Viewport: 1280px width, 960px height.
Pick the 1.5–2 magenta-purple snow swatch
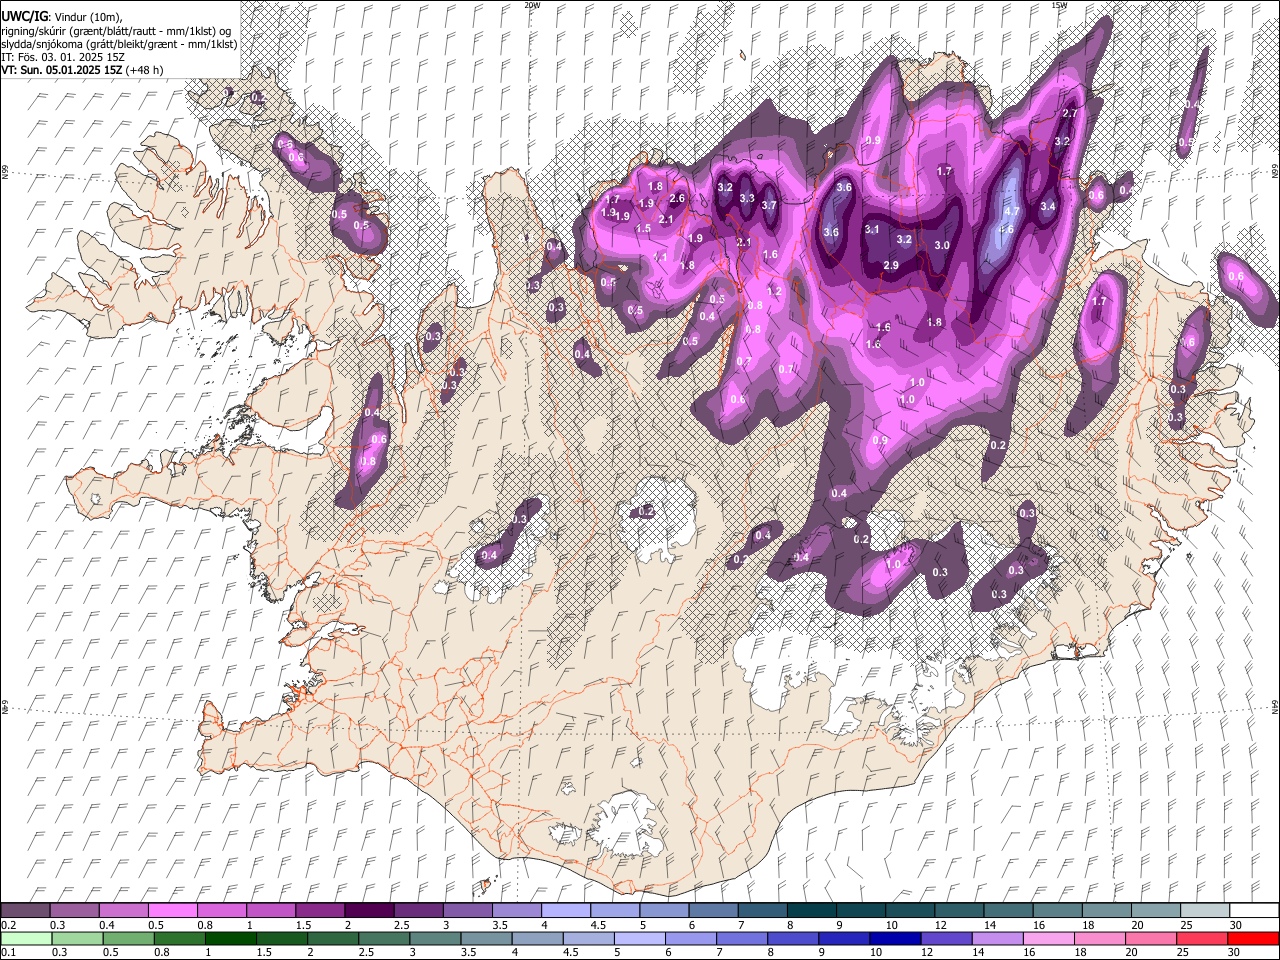click(x=319, y=910)
